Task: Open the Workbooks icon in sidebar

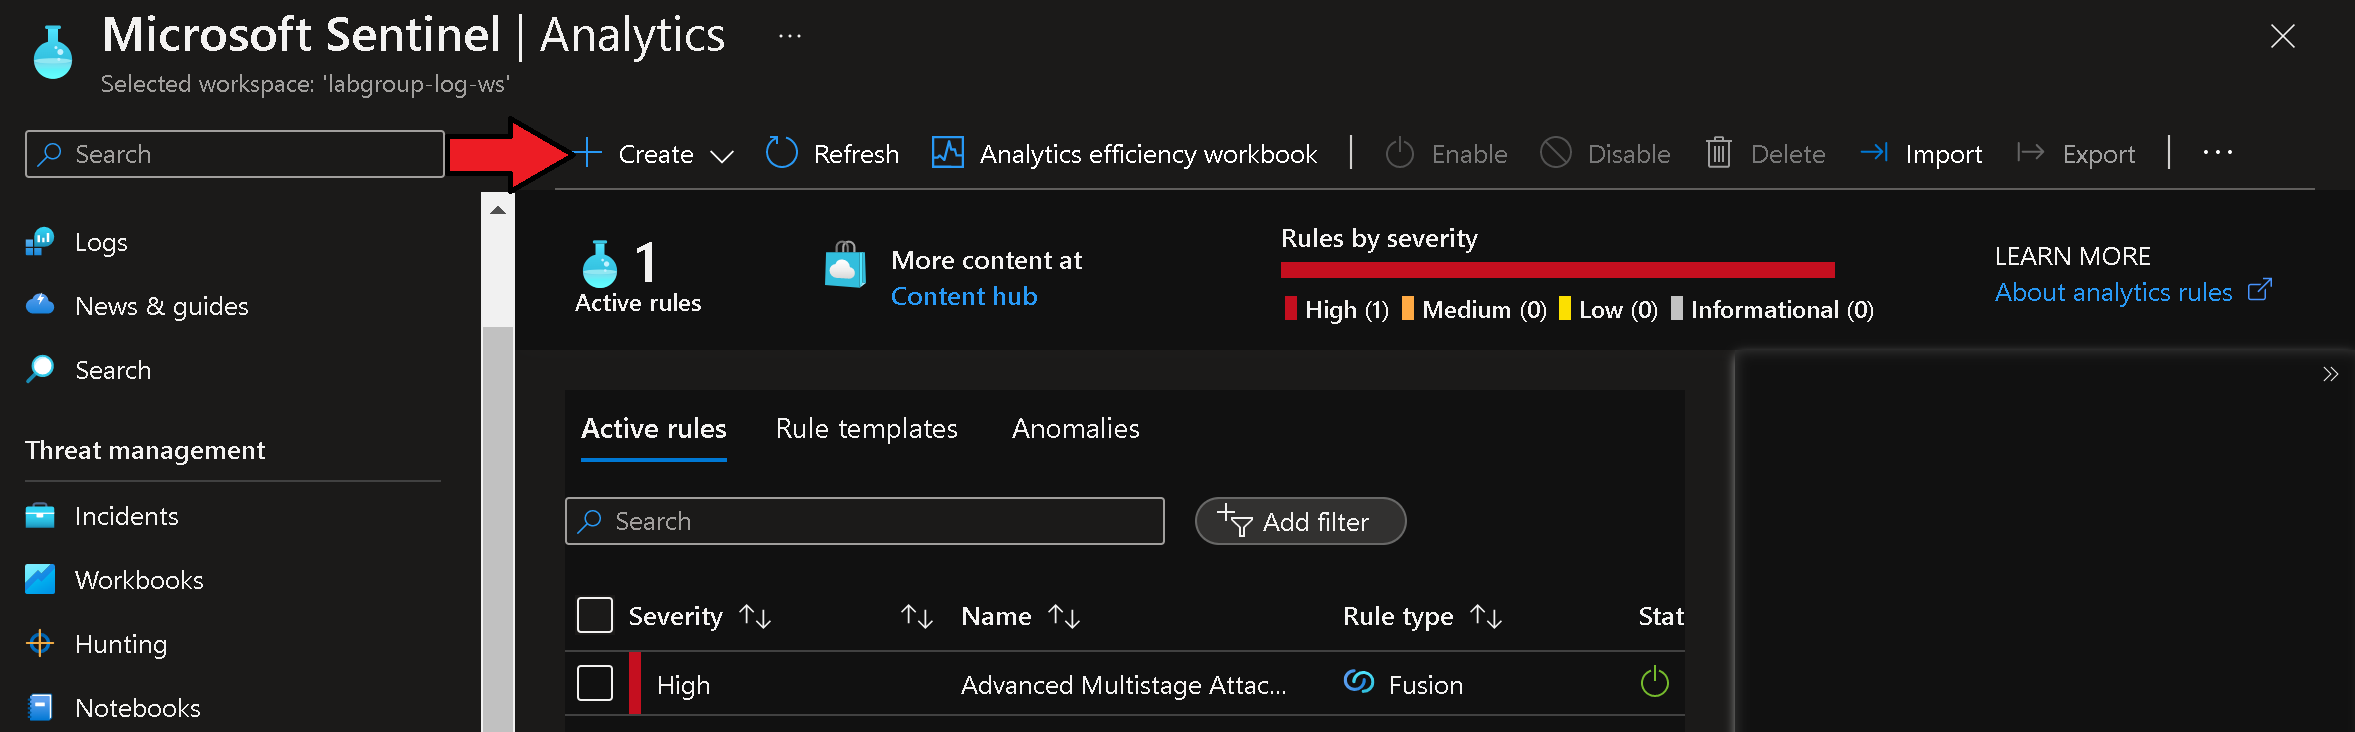Action: point(40,580)
